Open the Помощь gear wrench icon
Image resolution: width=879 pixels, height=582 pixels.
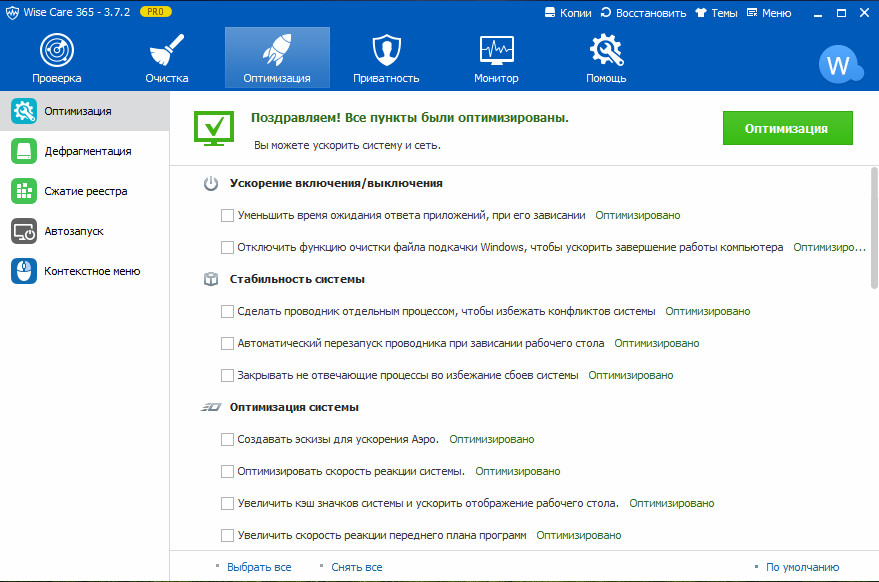click(607, 50)
